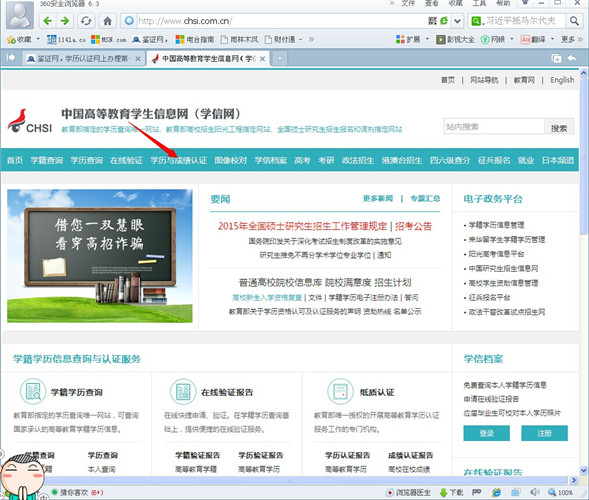This screenshot has width=589, height=500.
Task: Click the 注册 register button
Action: tap(544, 433)
